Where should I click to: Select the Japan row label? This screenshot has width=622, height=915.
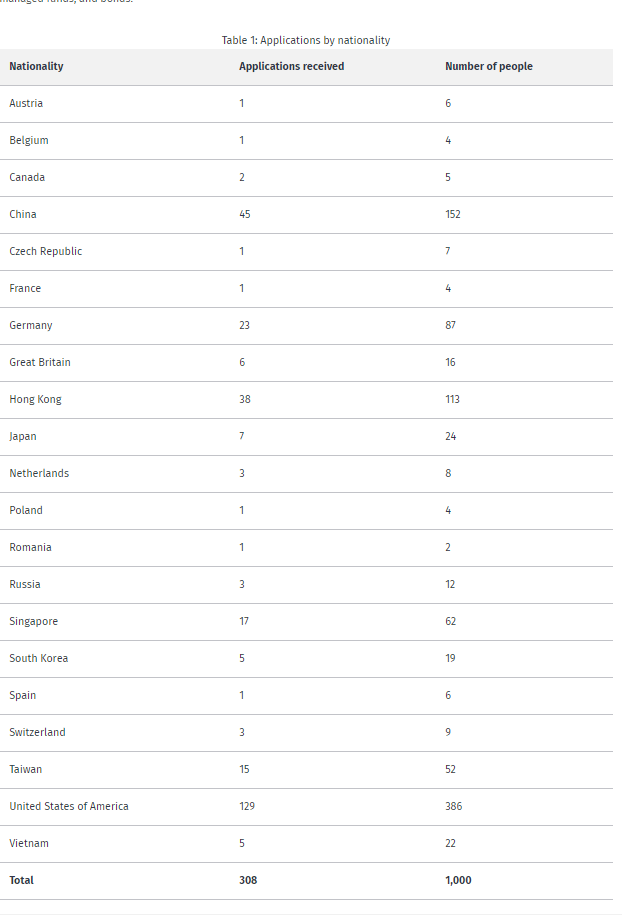pos(23,436)
